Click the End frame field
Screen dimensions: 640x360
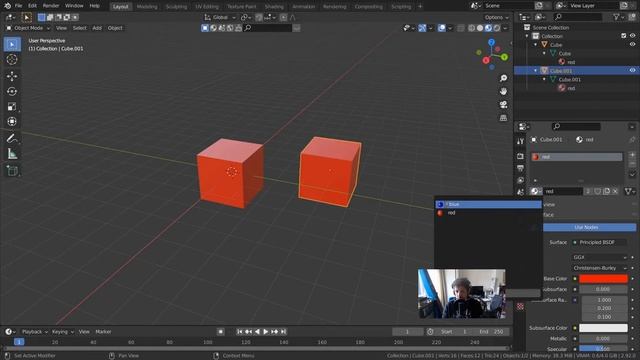coord(491,332)
